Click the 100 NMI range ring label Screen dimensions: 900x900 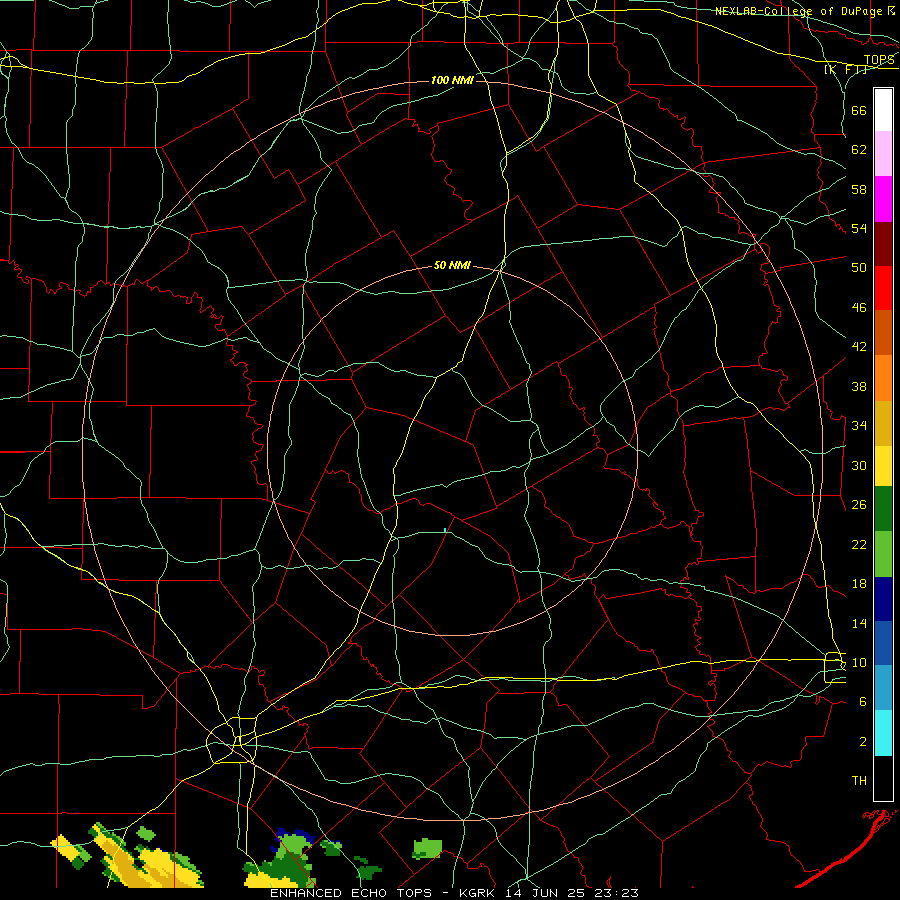[452, 80]
